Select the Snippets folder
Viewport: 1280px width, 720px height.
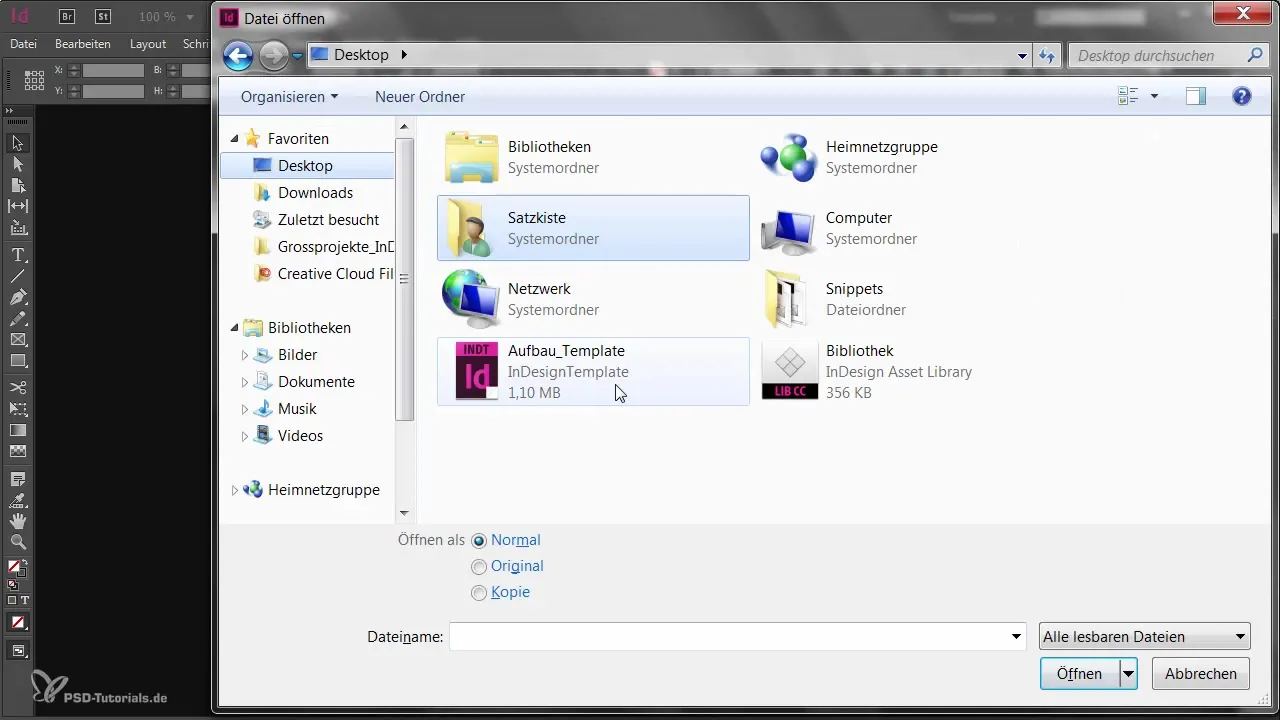point(910,299)
